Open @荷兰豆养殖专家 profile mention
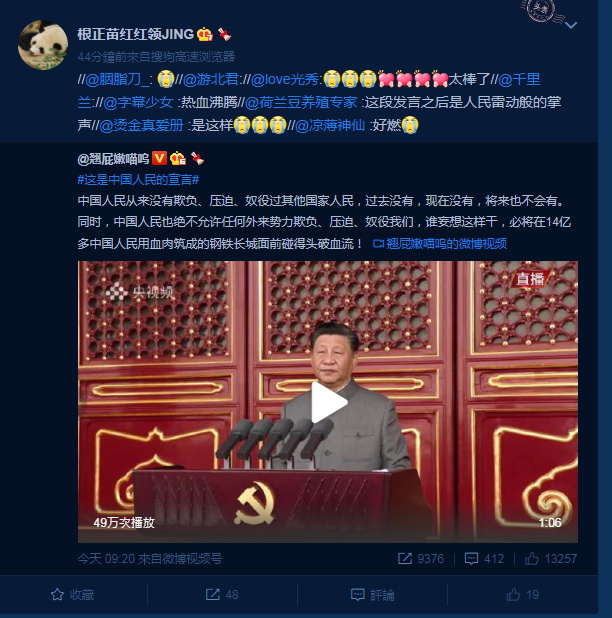 click(x=301, y=102)
